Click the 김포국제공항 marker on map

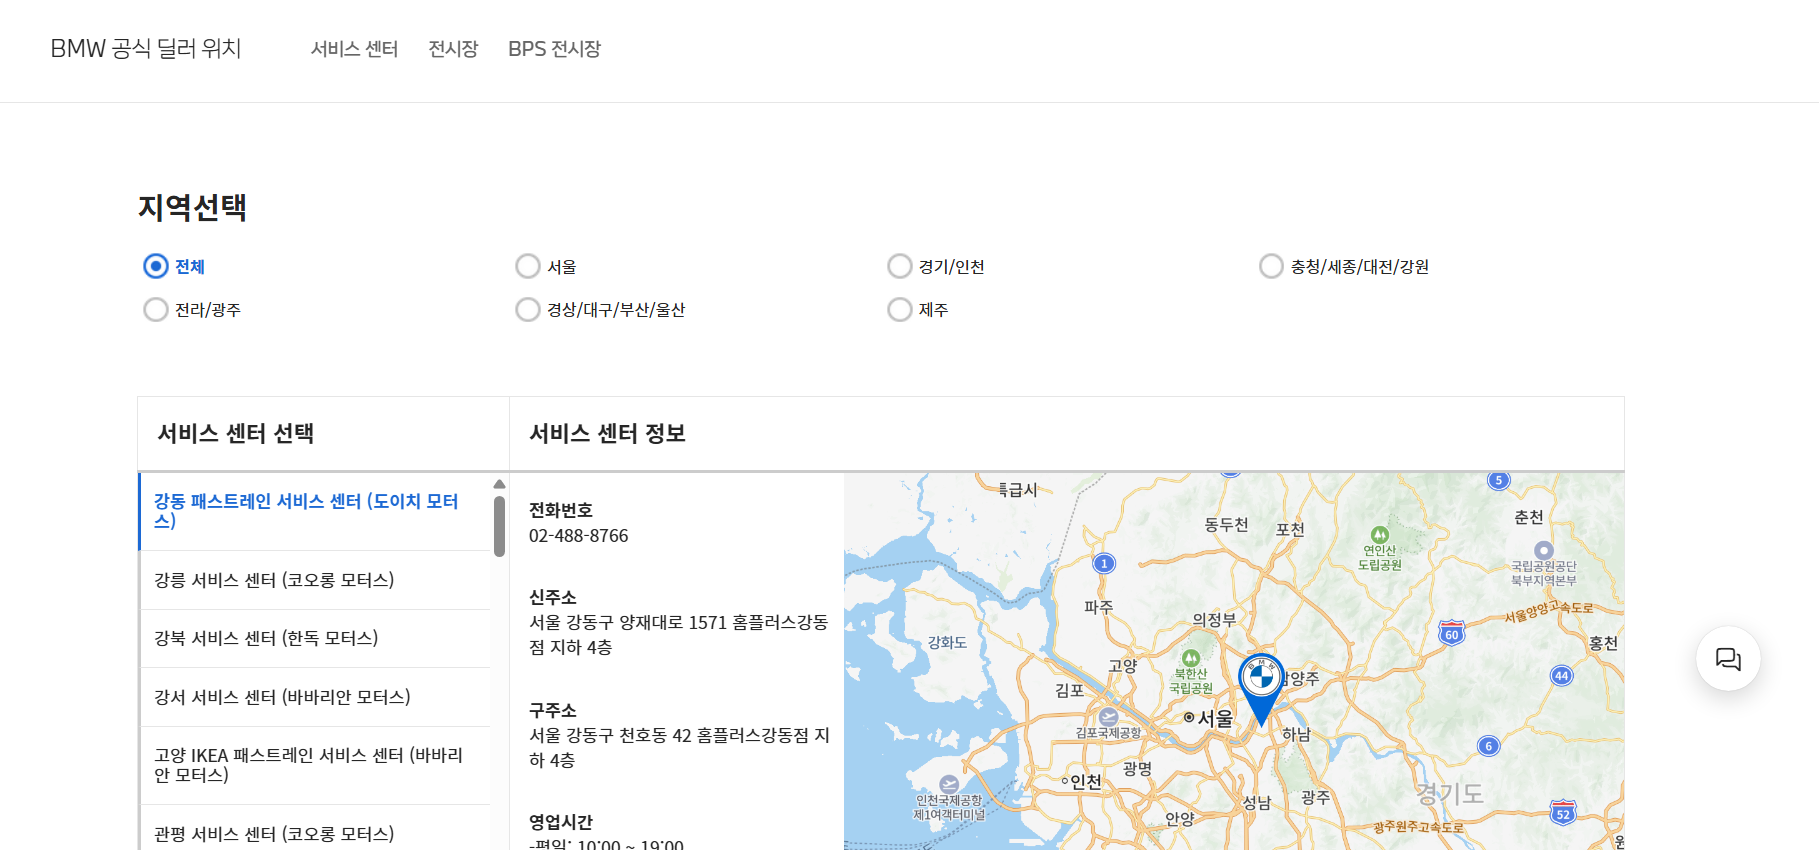point(1108,716)
